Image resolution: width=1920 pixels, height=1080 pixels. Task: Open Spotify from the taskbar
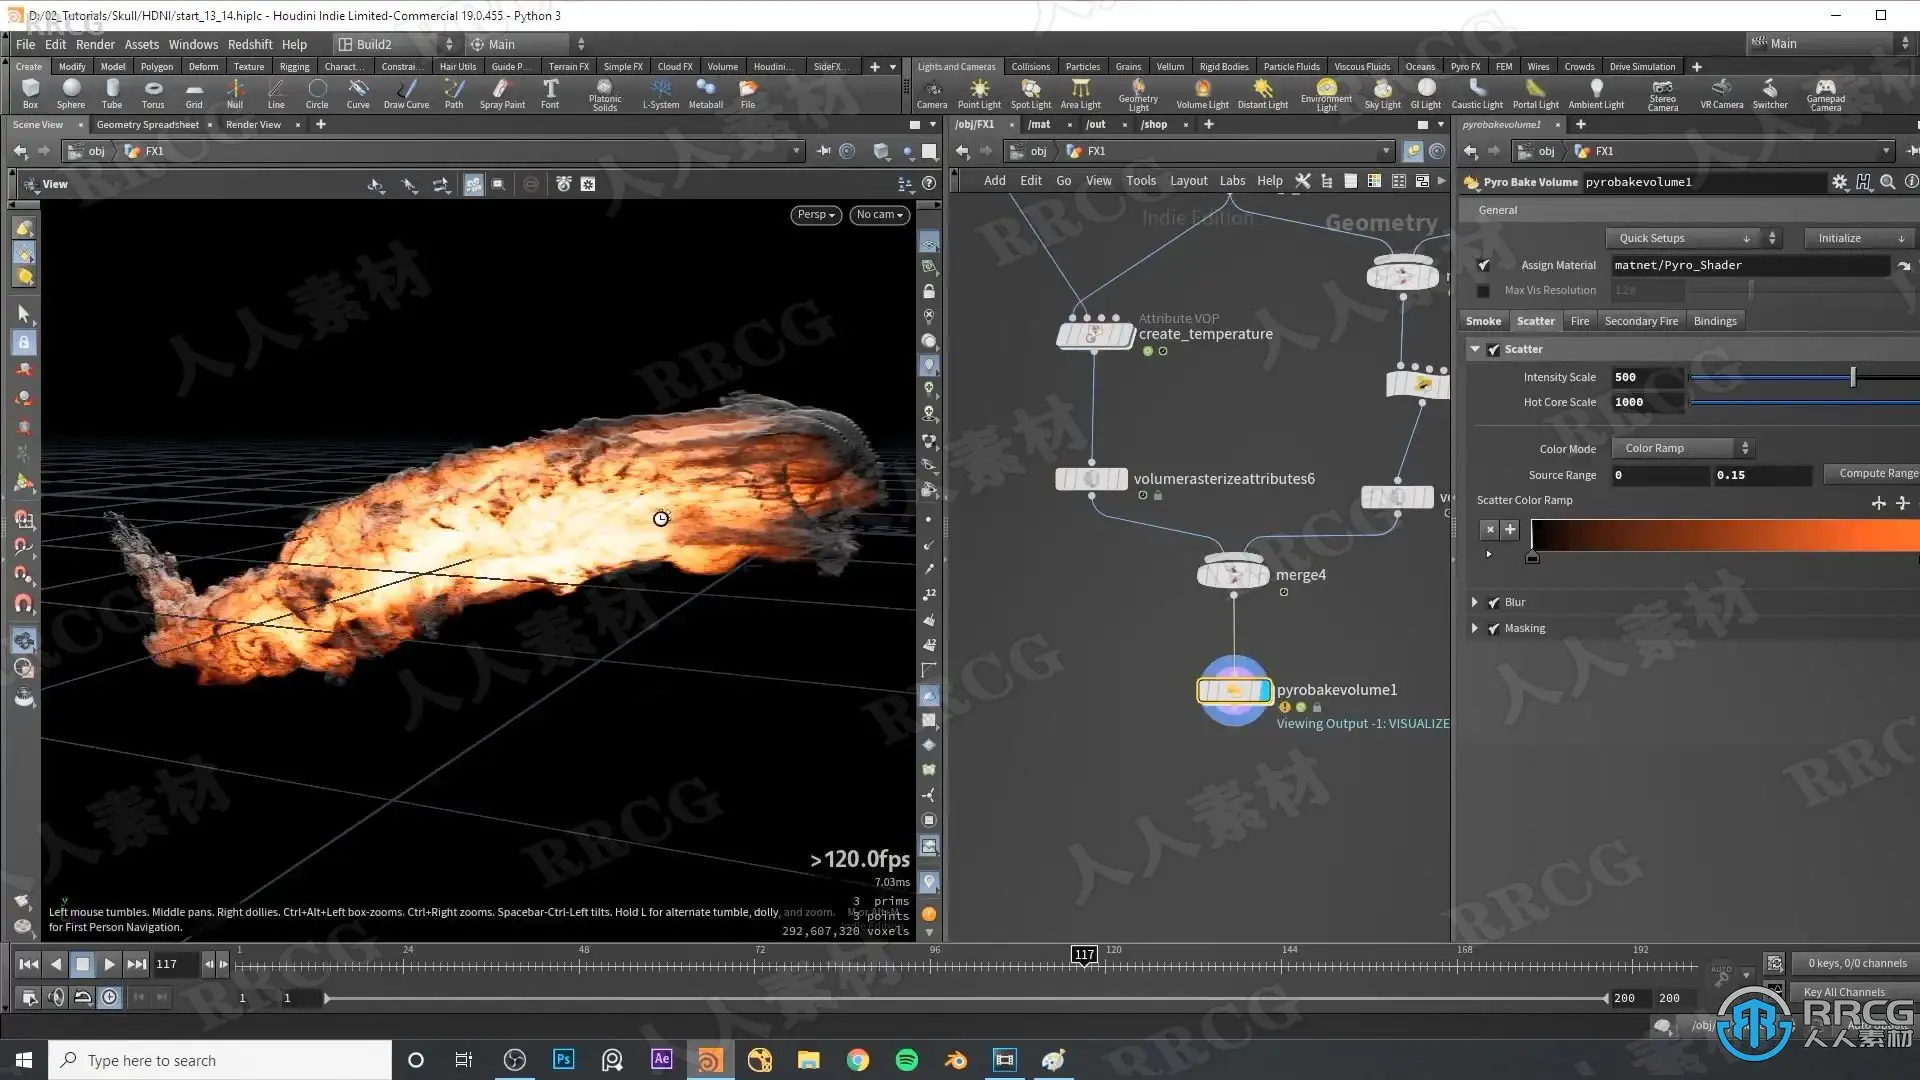[x=906, y=1060]
